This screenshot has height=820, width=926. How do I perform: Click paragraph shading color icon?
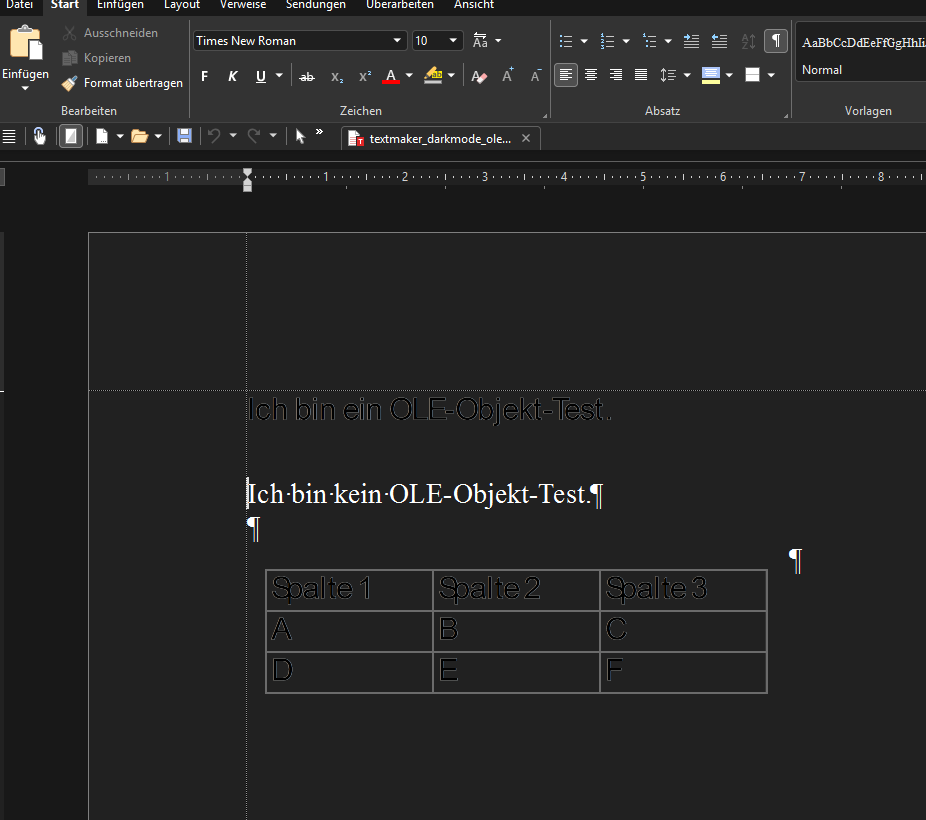coord(710,75)
